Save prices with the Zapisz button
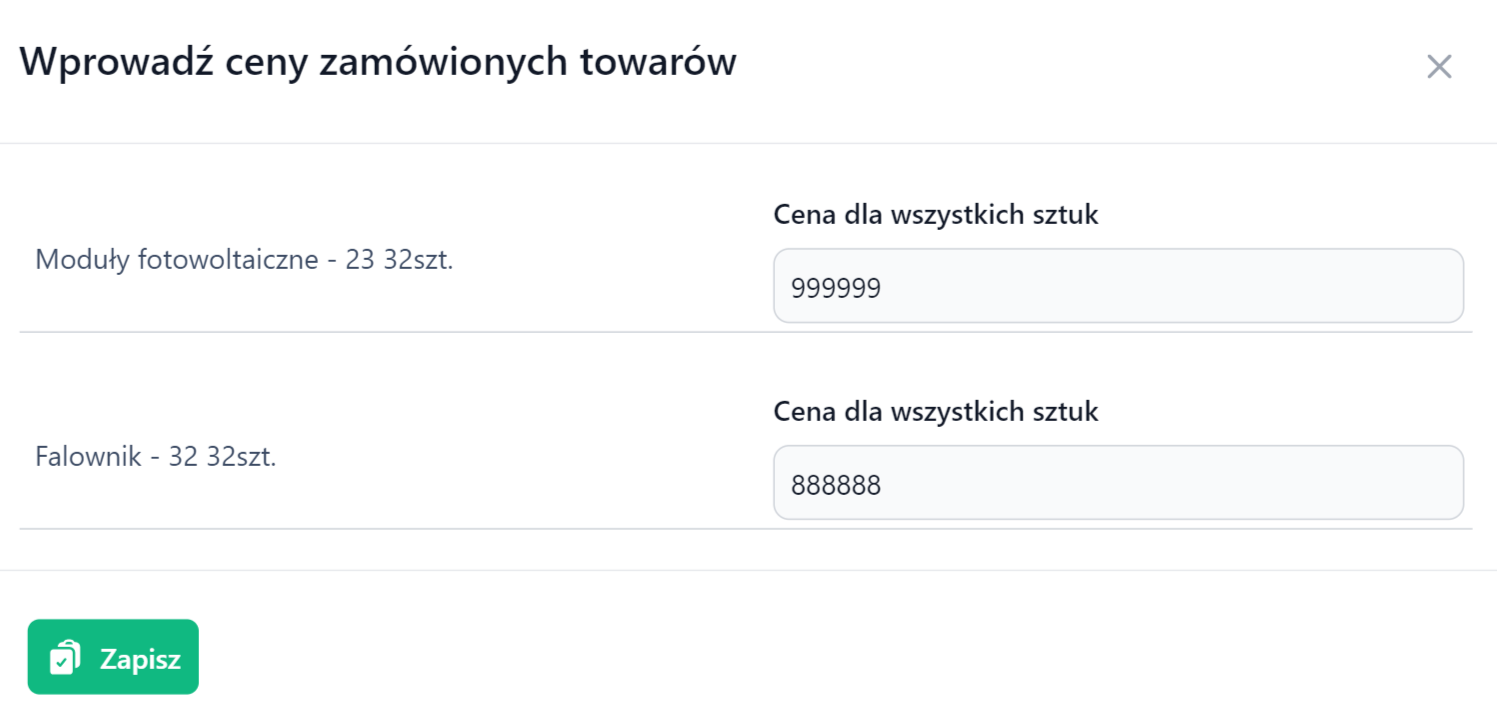Viewport: 1497px width, 716px height. click(113, 657)
